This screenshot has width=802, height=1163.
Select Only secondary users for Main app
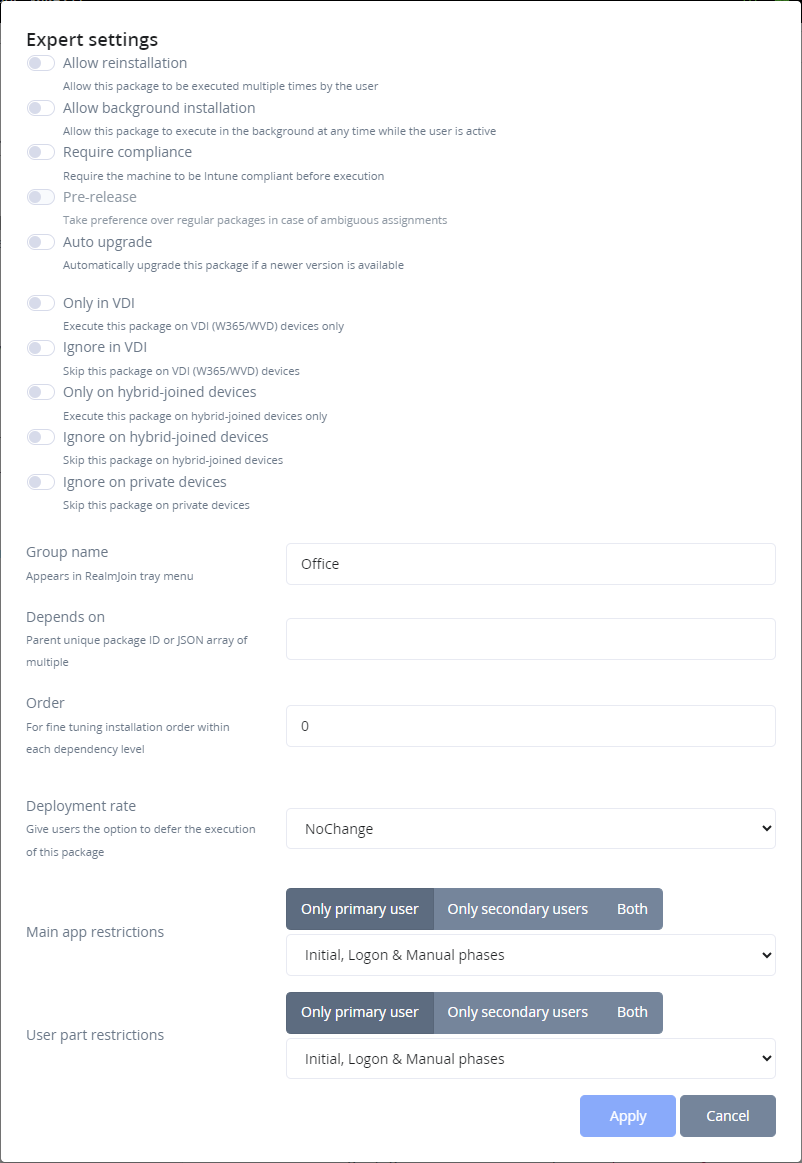(x=517, y=909)
